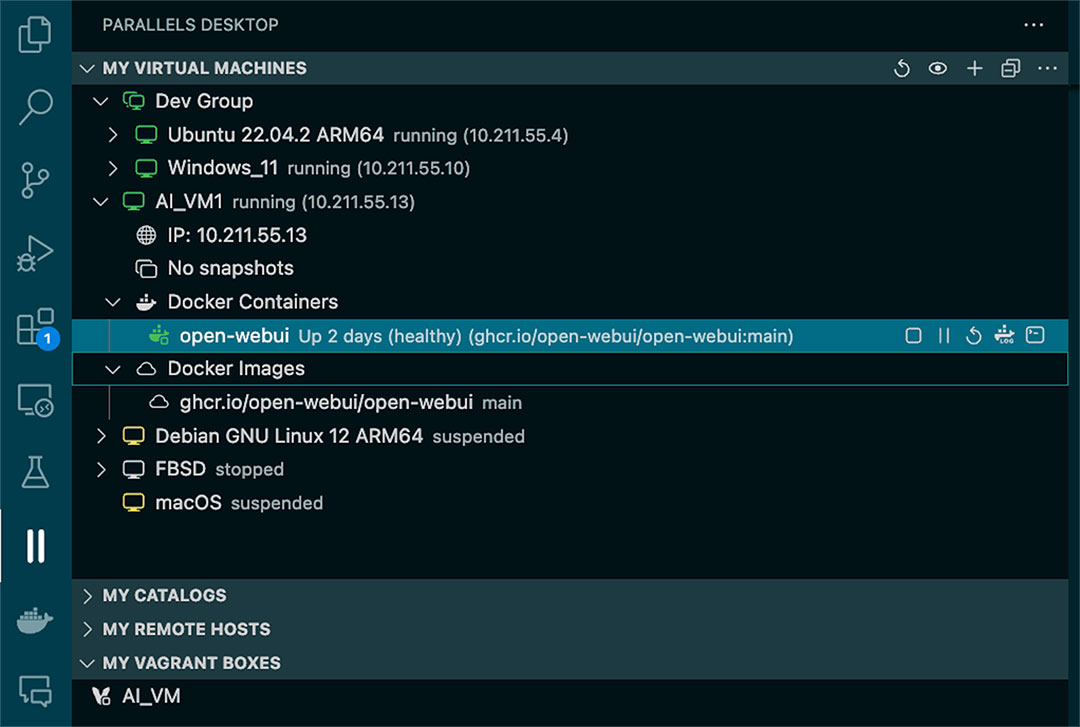Click the My Catalogs section header
Viewport: 1080px width, 727px height.
pos(570,595)
